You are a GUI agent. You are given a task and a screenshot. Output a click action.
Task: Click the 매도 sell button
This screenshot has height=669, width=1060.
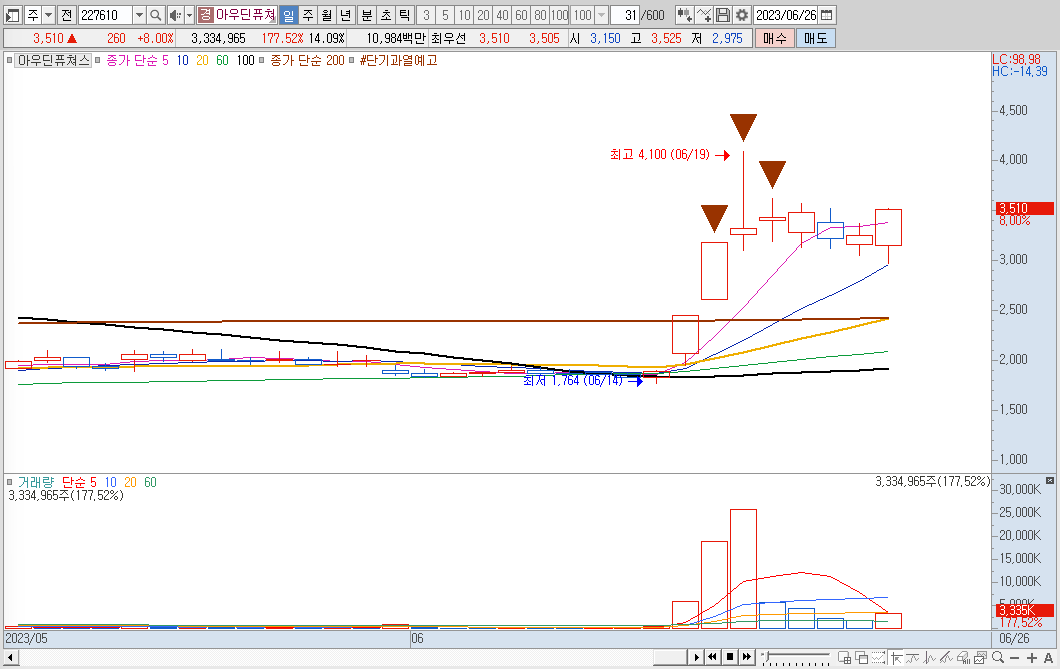[x=815, y=39]
